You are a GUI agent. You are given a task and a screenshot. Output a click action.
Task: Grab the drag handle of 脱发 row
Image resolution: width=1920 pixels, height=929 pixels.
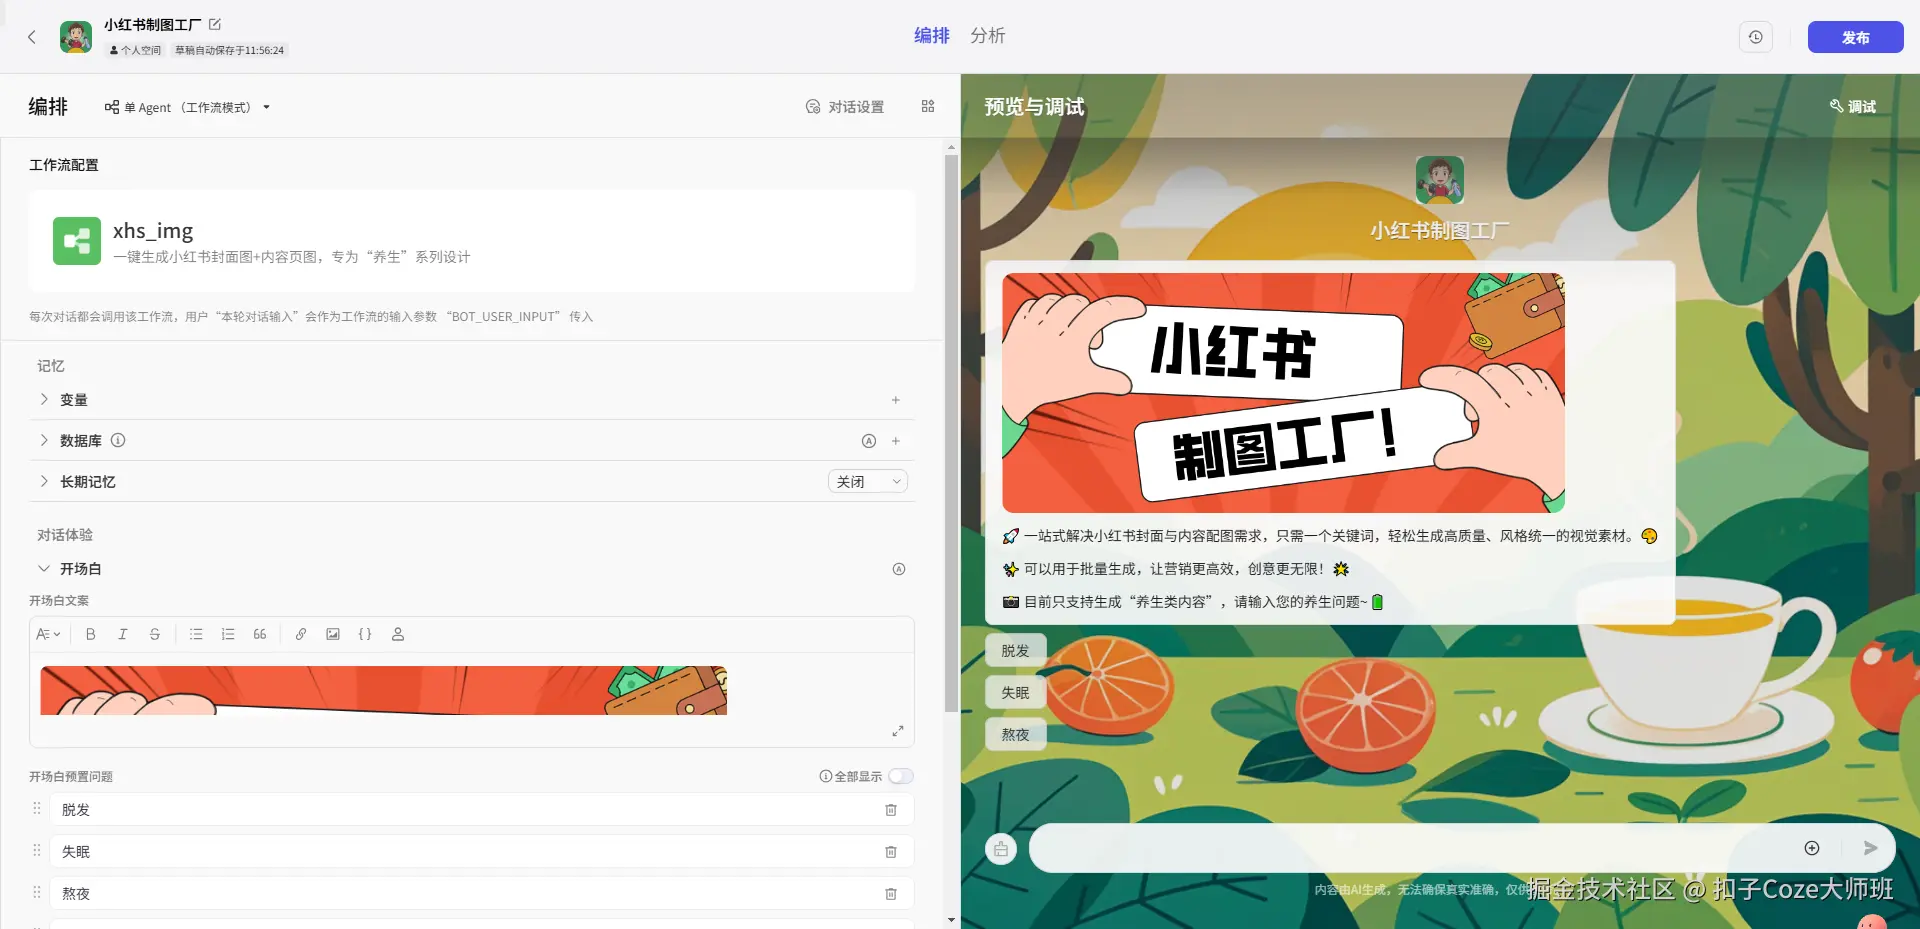pos(37,808)
